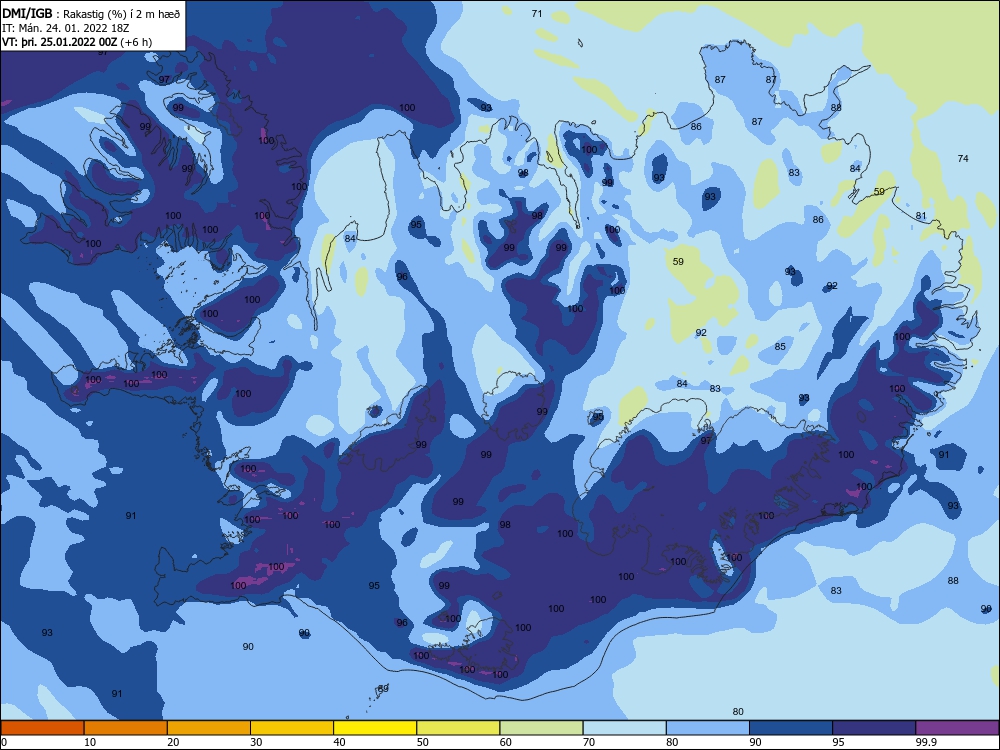Click the initial time line 'IT: Mán. 24. 01. 2022 18Z'
Image resolution: width=1000 pixels, height=750 pixels.
tap(66, 28)
